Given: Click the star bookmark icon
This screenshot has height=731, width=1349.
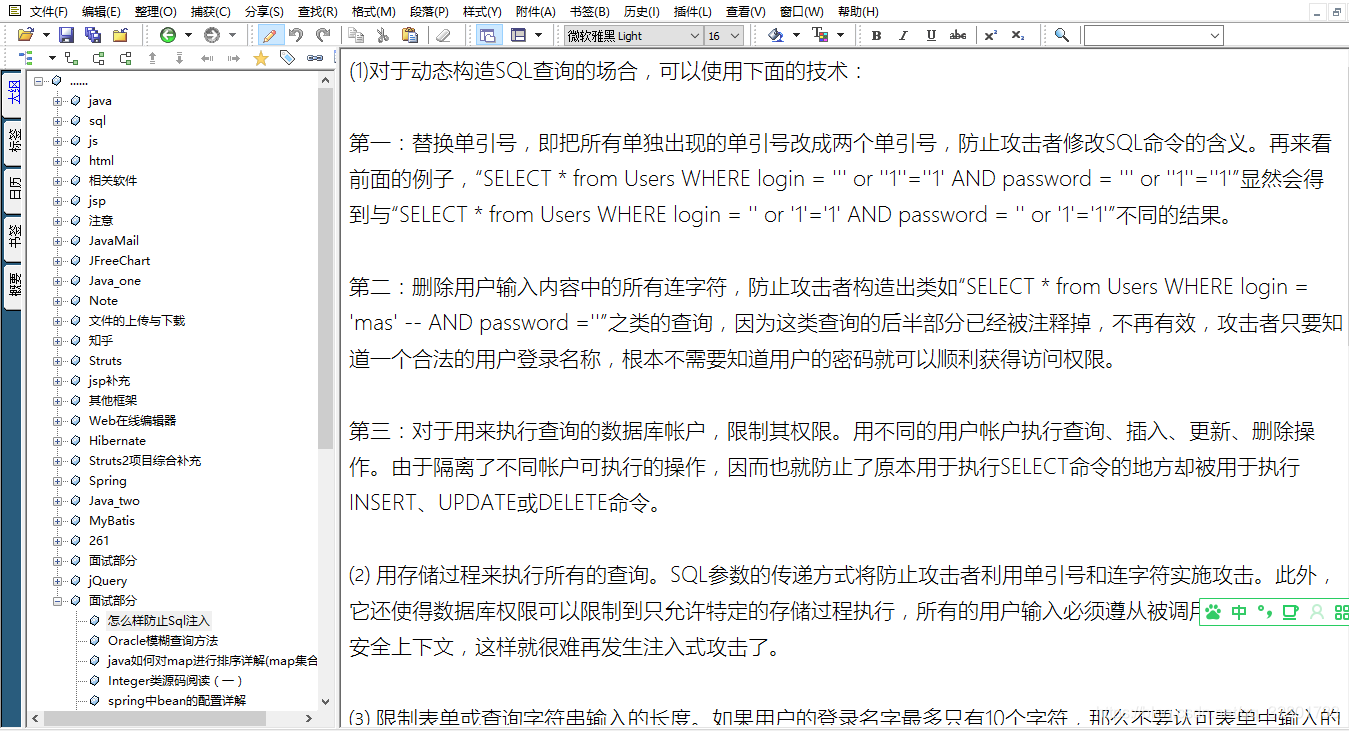Looking at the screenshot, I should point(260,58).
